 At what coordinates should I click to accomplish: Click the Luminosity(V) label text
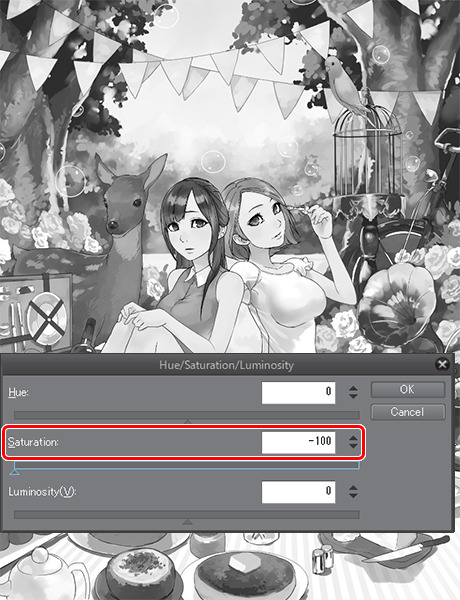coord(42,492)
